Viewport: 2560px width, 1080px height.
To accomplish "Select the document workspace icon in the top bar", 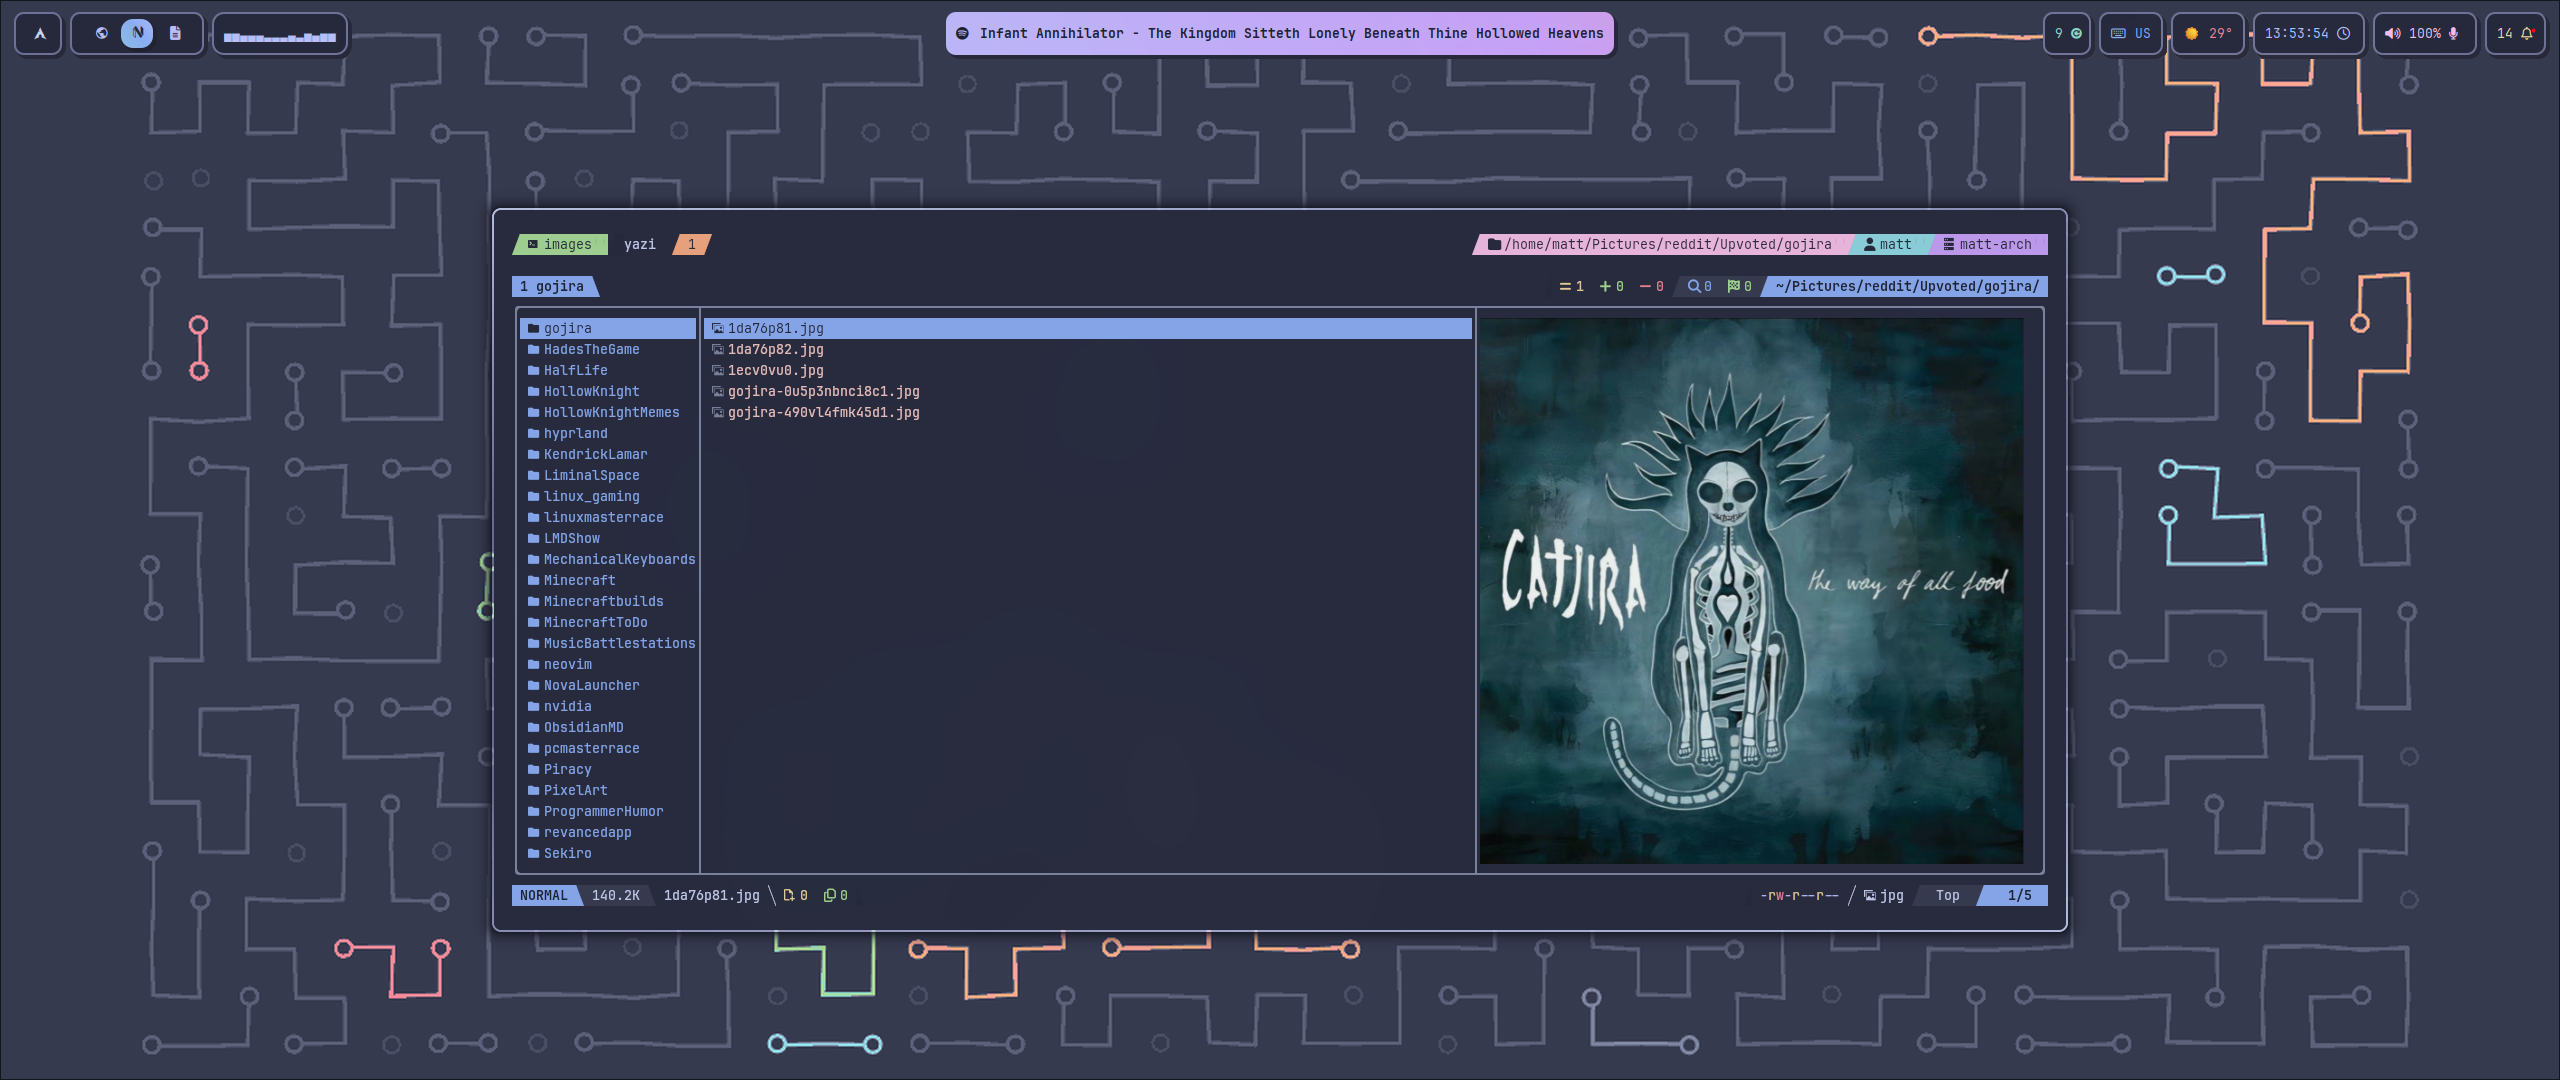I will click(x=174, y=33).
